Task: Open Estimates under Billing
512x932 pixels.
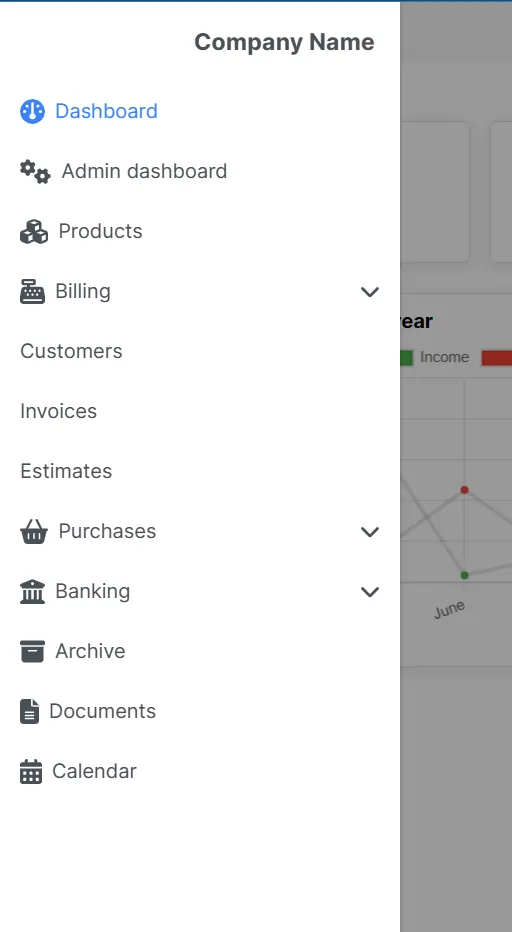Action: (x=66, y=471)
